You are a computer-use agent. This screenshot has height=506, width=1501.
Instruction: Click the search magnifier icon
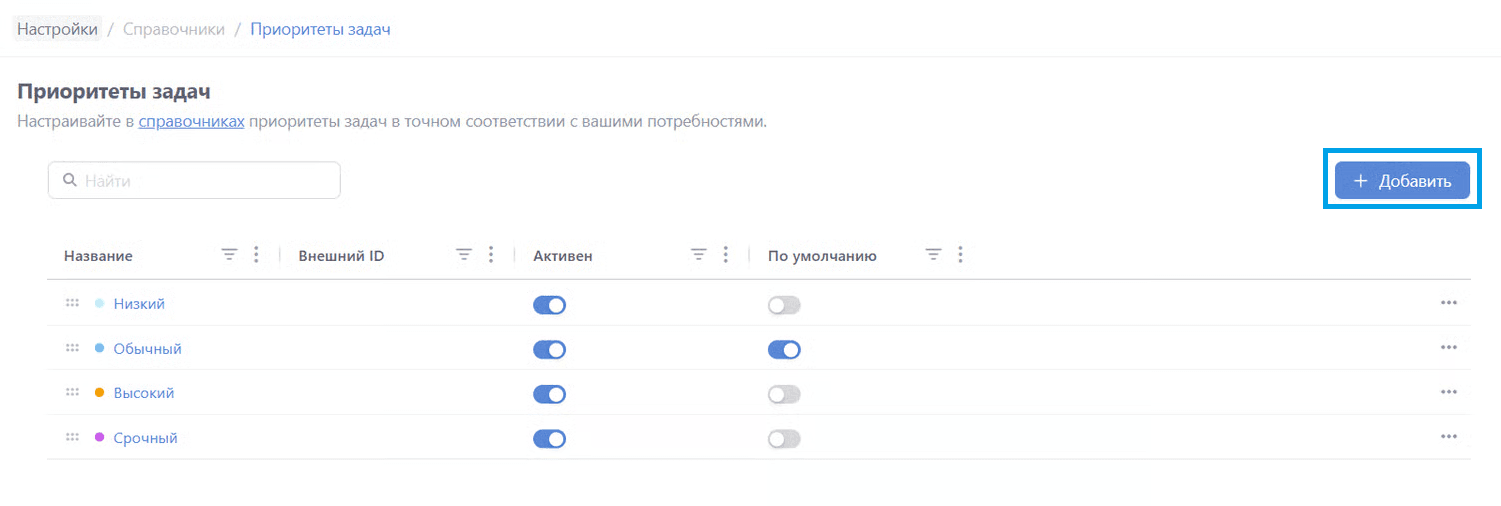70,181
